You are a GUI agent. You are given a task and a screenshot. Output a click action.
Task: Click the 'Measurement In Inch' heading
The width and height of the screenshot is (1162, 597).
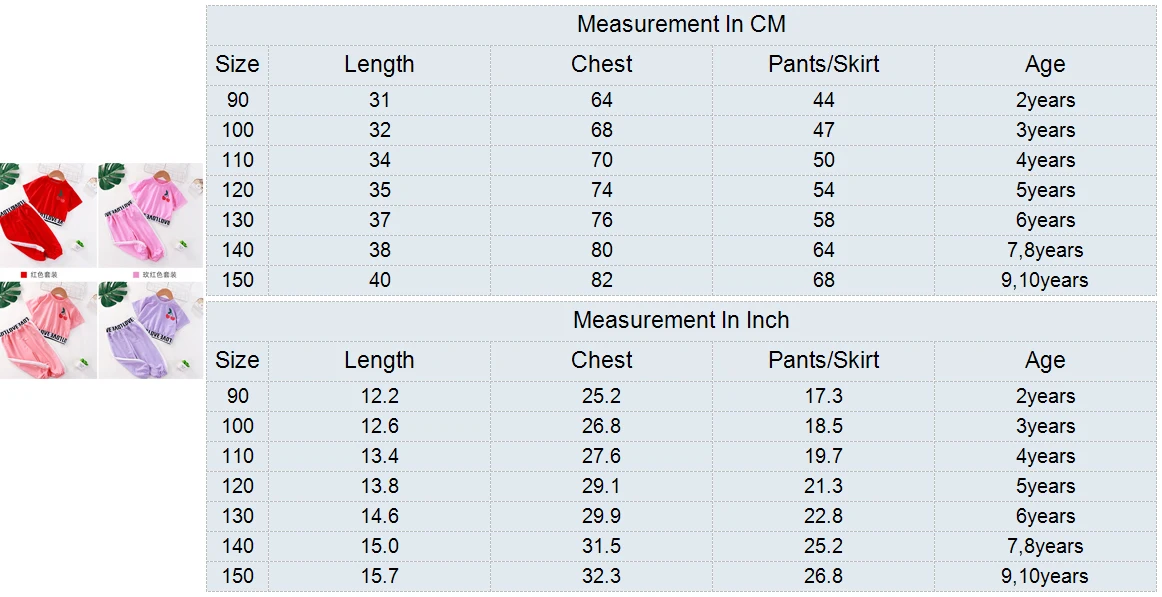681,320
